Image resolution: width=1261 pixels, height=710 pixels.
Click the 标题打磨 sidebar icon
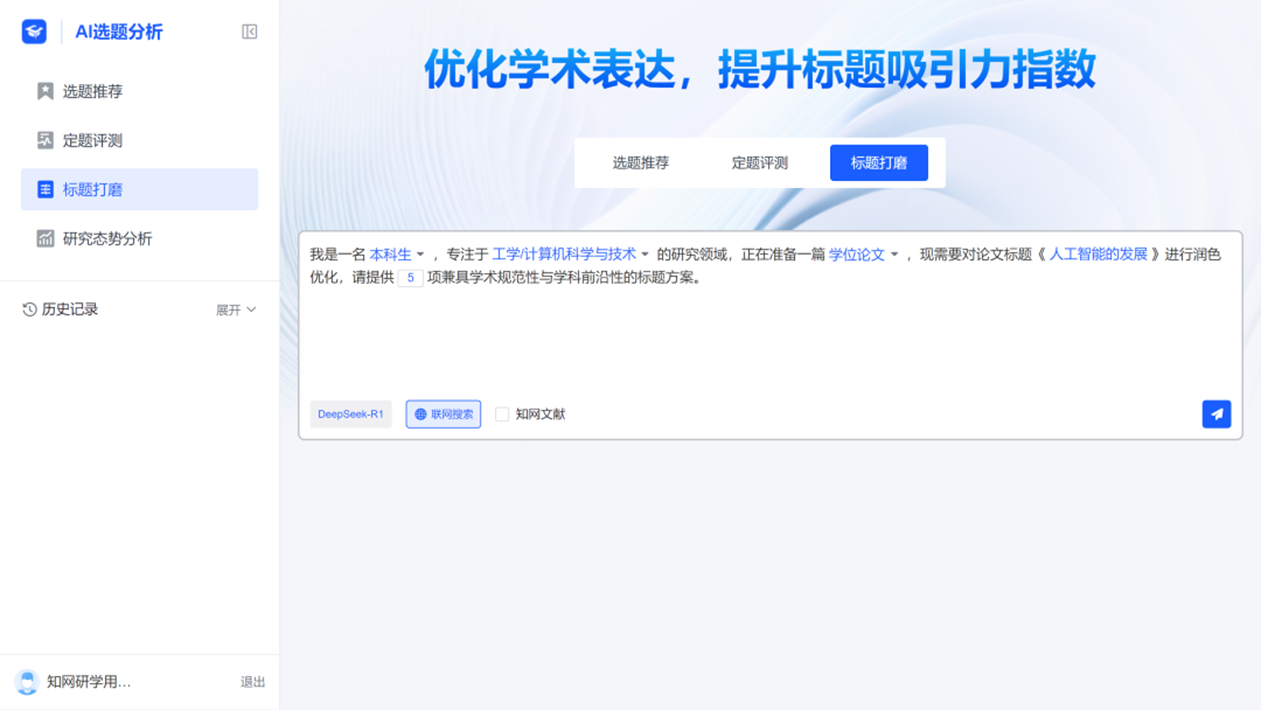click(45, 189)
